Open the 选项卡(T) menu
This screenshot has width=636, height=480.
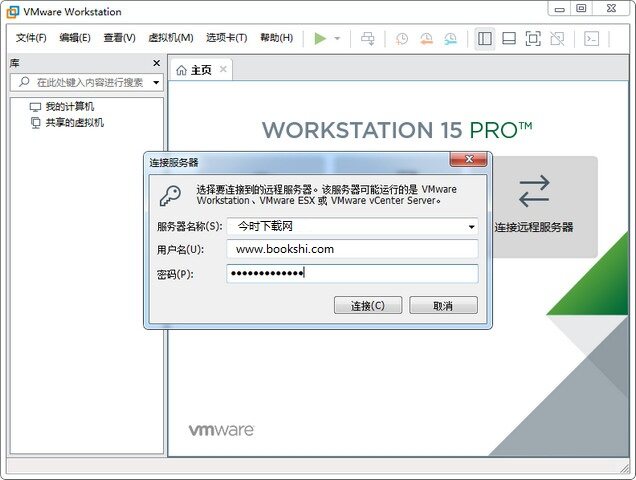pos(226,38)
